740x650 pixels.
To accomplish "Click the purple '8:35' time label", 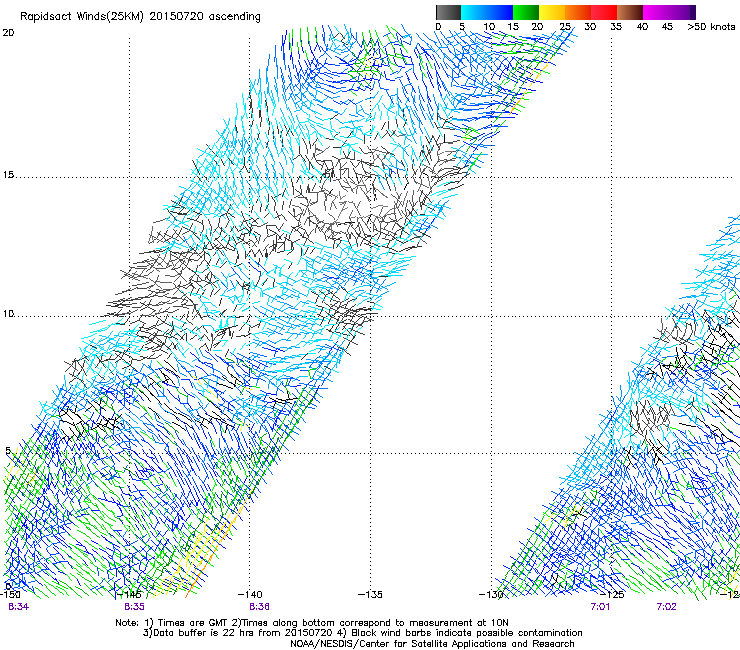I will [135, 607].
